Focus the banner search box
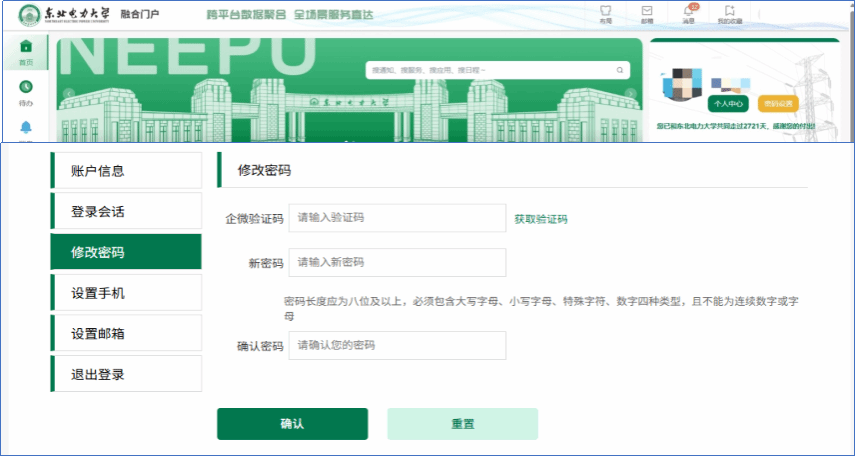Image resolution: width=856 pixels, height=456 pixels. [x=497, y=70]
